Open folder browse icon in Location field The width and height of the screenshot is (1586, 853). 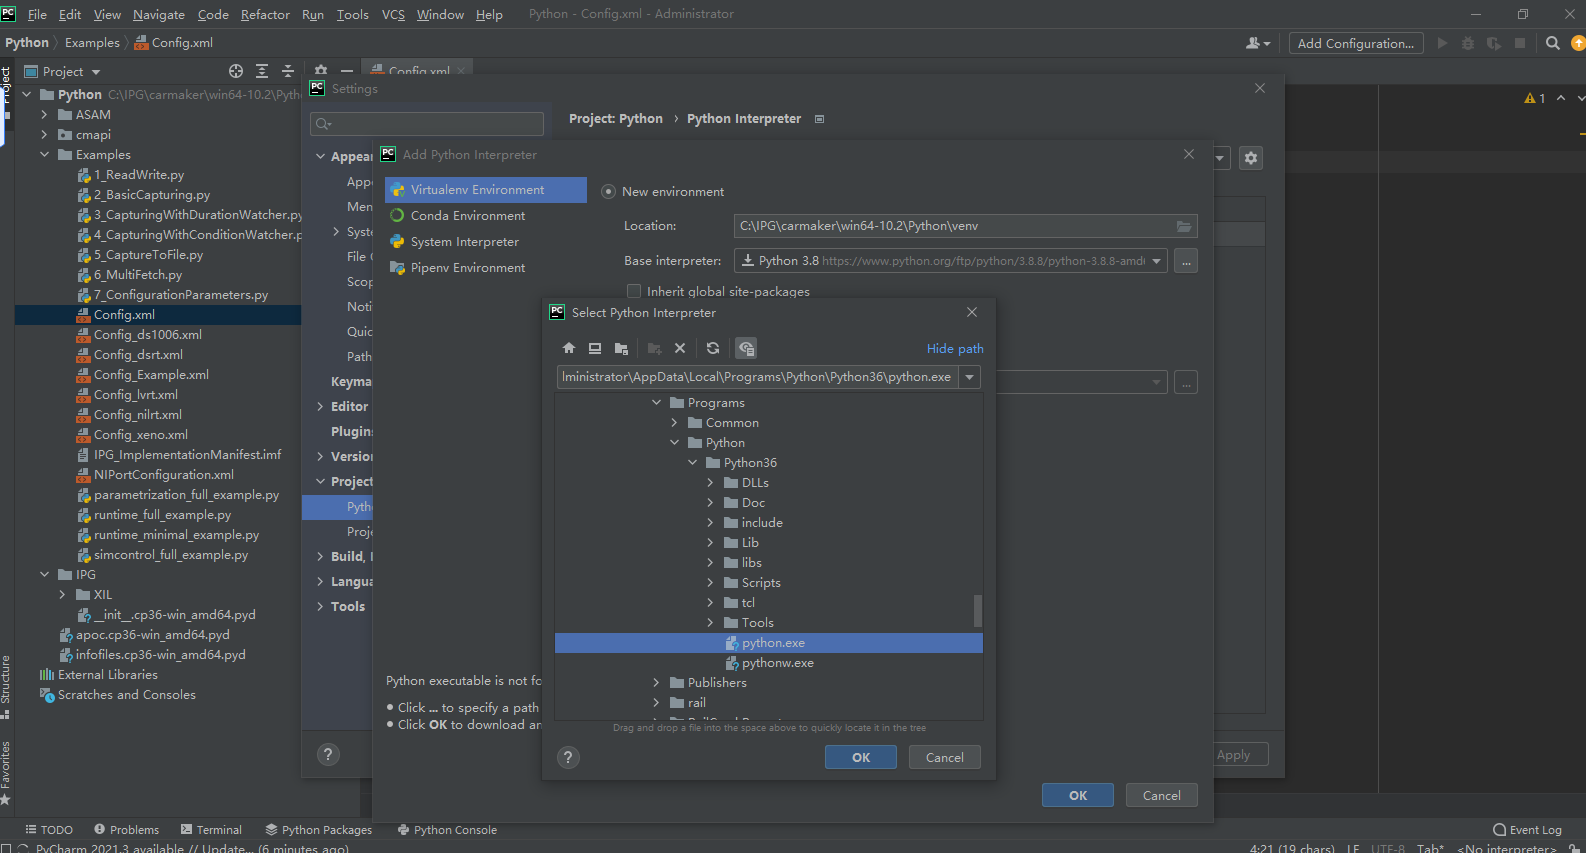[1184, 226]
